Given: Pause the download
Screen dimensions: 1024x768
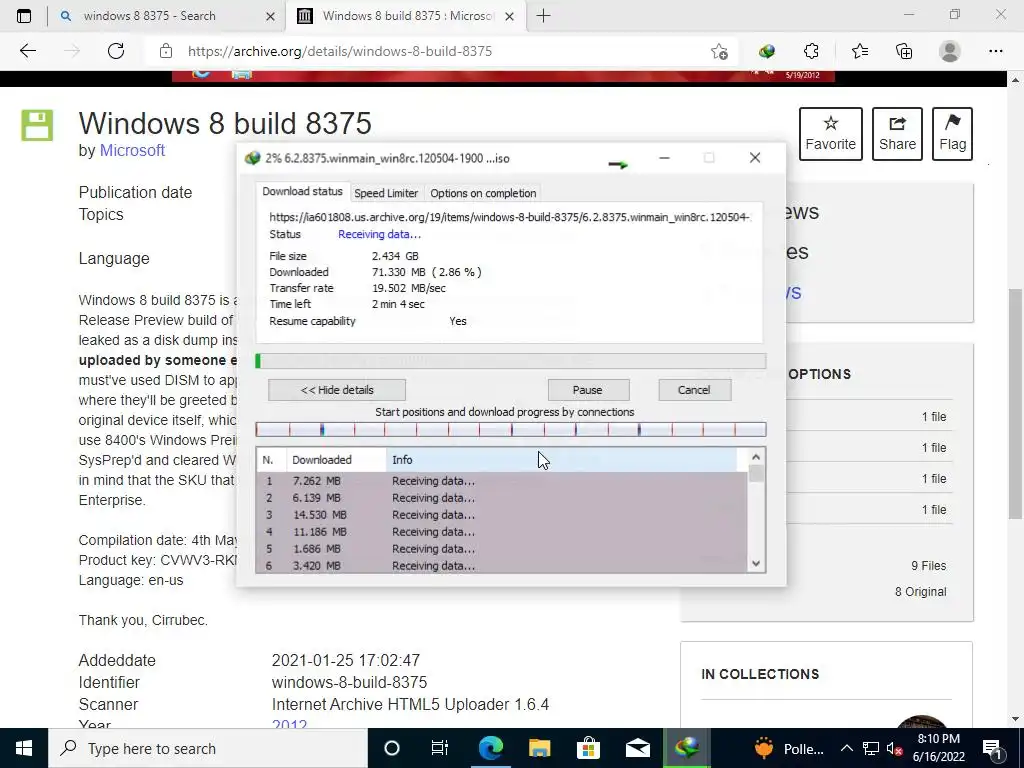Looking at the screenshot, I should tap(588, 390).
